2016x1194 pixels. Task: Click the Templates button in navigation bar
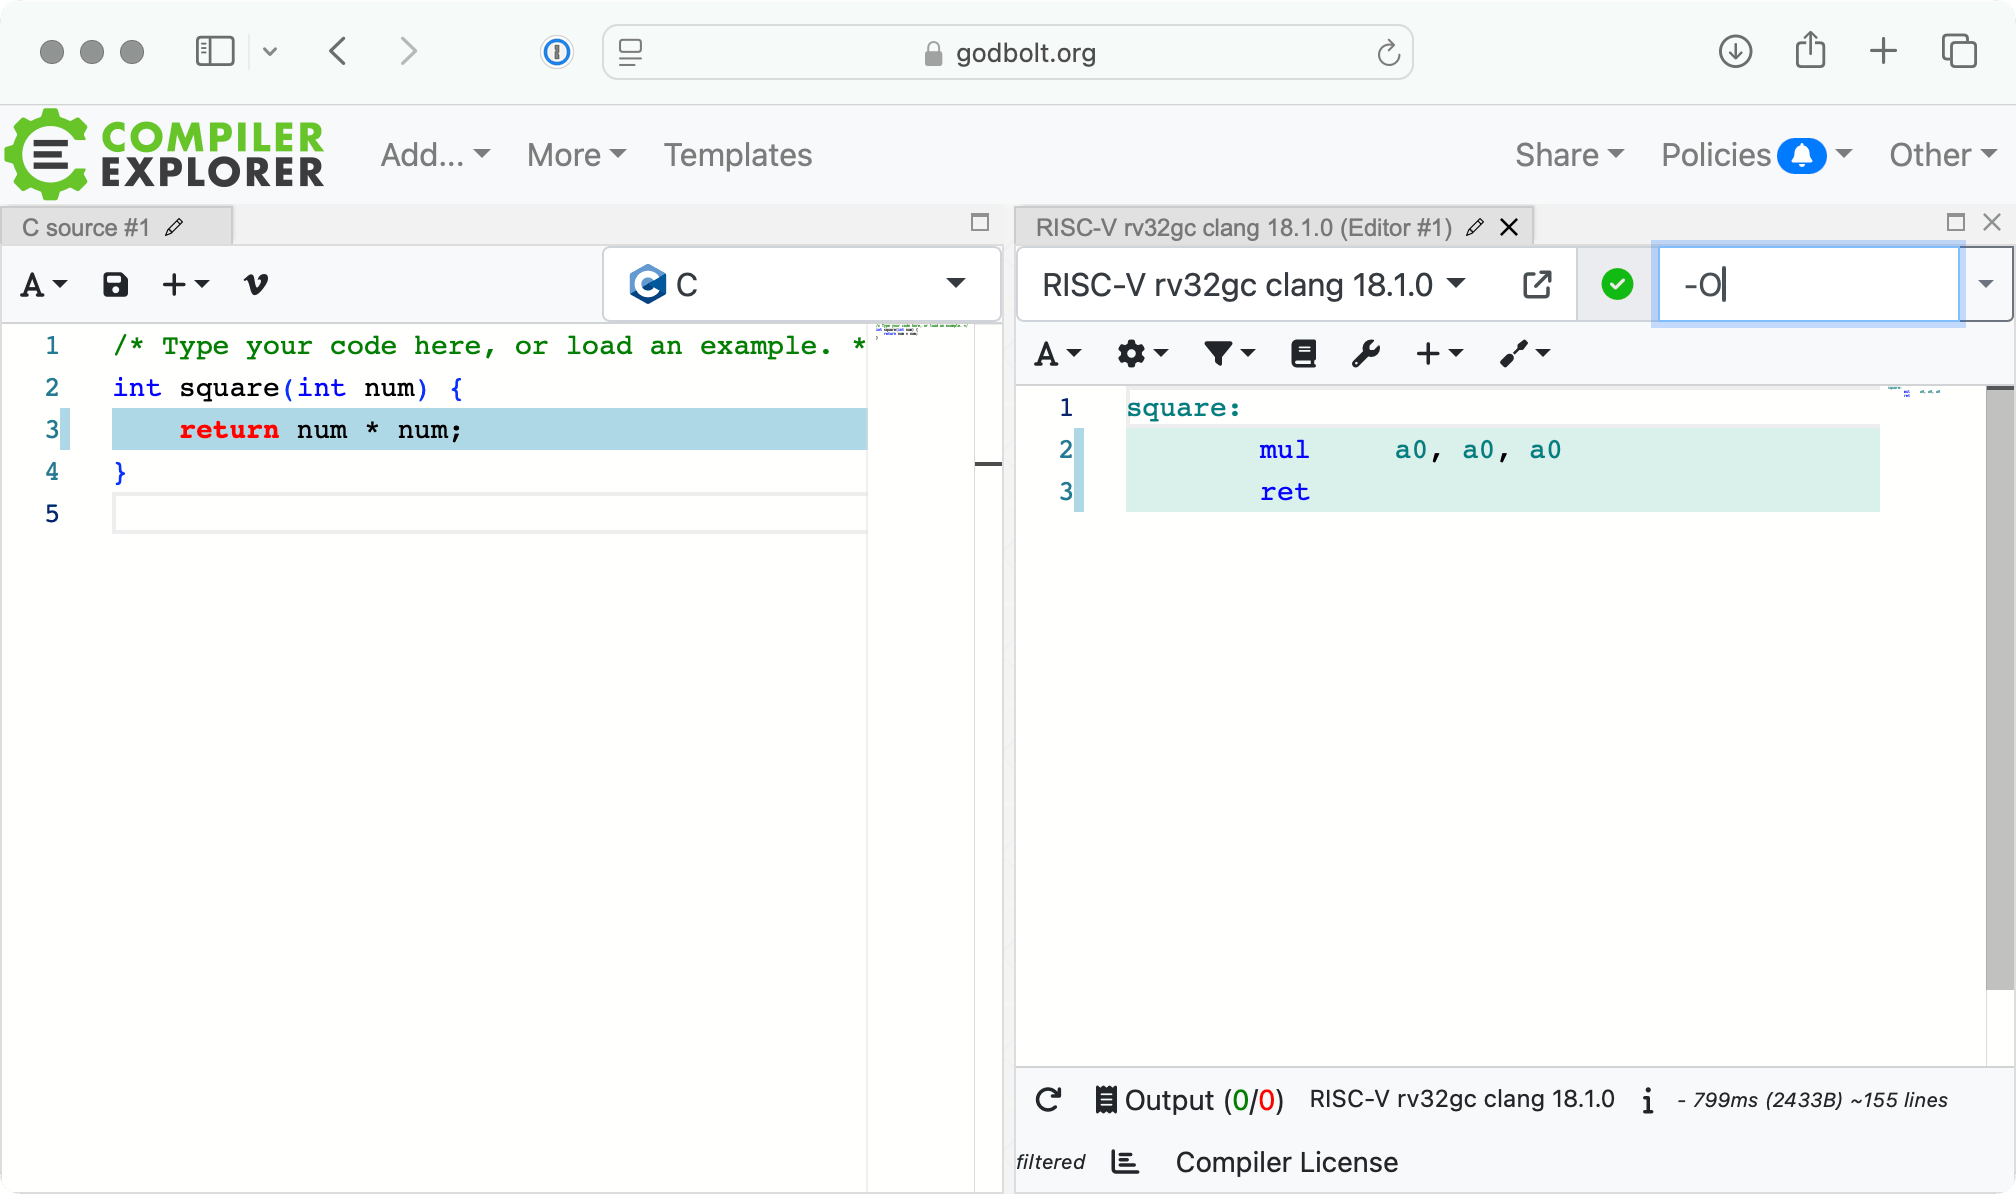pos(737,154)
